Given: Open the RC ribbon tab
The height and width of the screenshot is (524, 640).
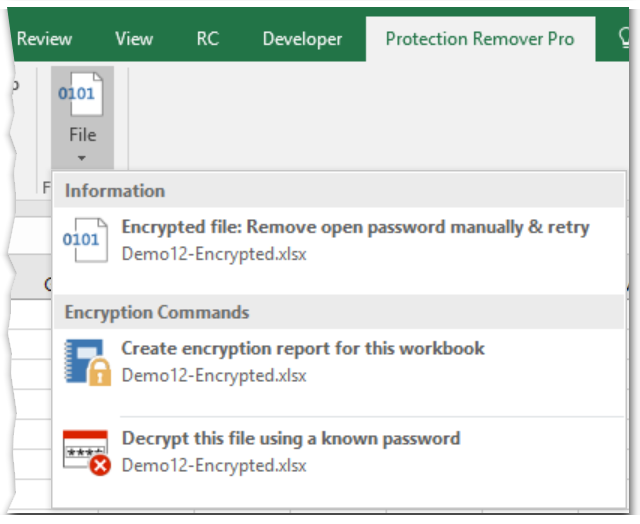Looking at the screenshot, I should coord(208,39).
